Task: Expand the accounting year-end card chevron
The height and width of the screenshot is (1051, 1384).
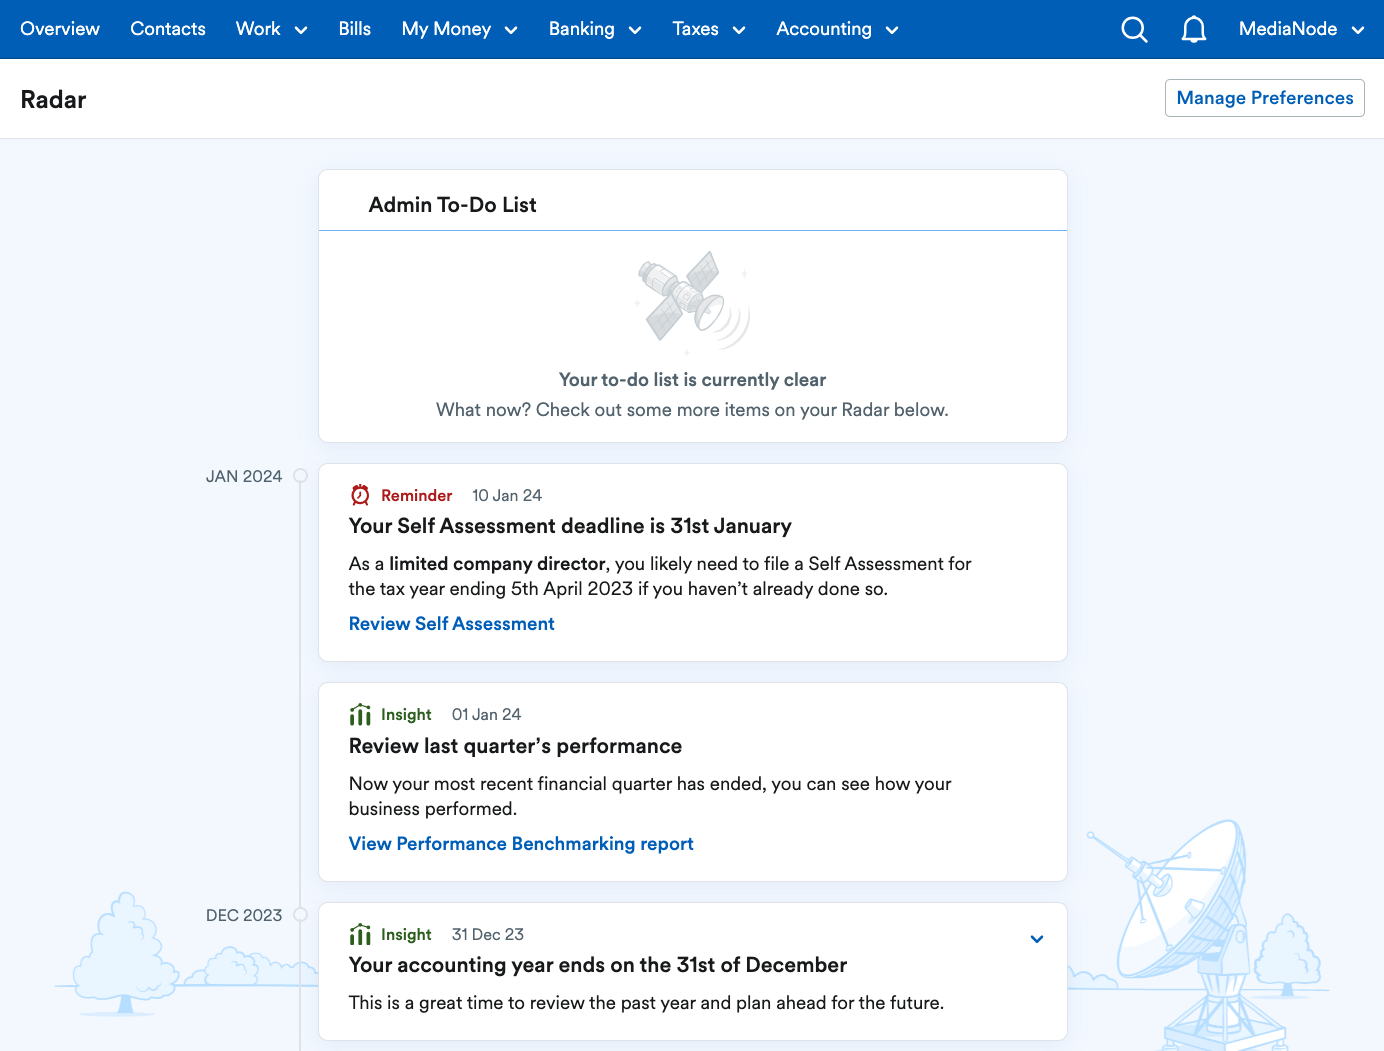Action: (x=1036, y=939)
